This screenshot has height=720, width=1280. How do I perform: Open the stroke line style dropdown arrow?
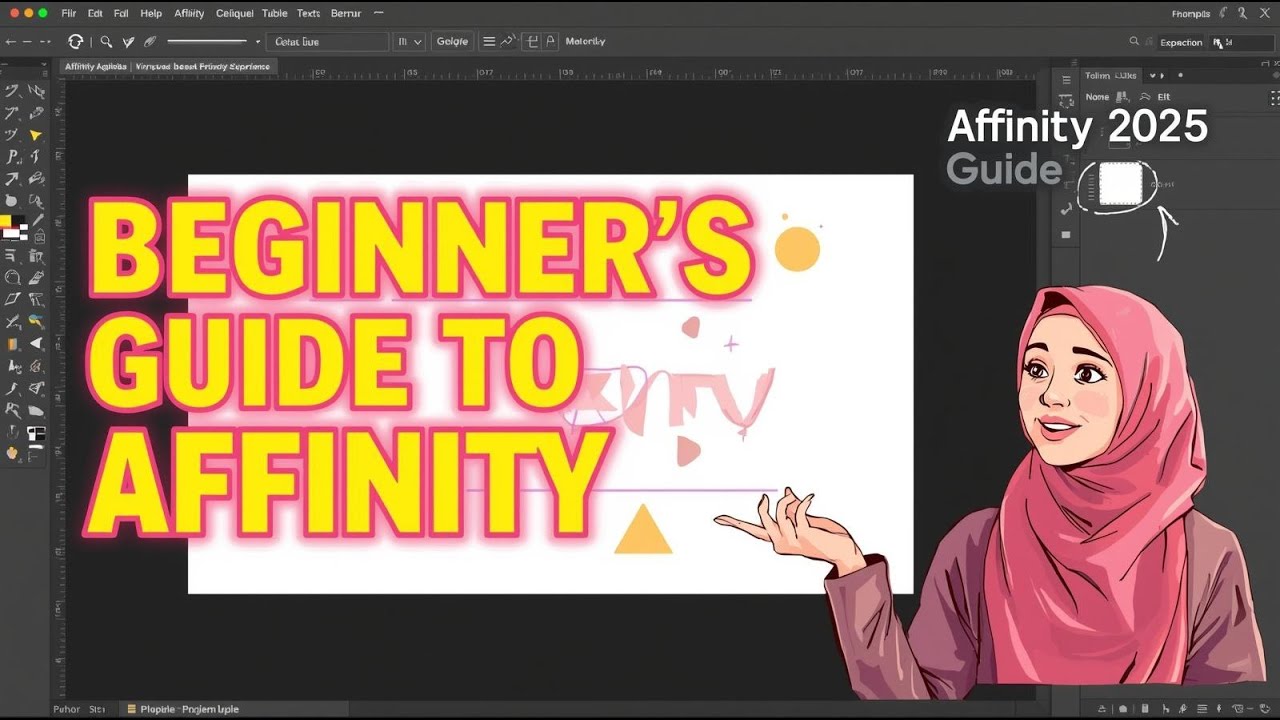[x=258, y=42]
